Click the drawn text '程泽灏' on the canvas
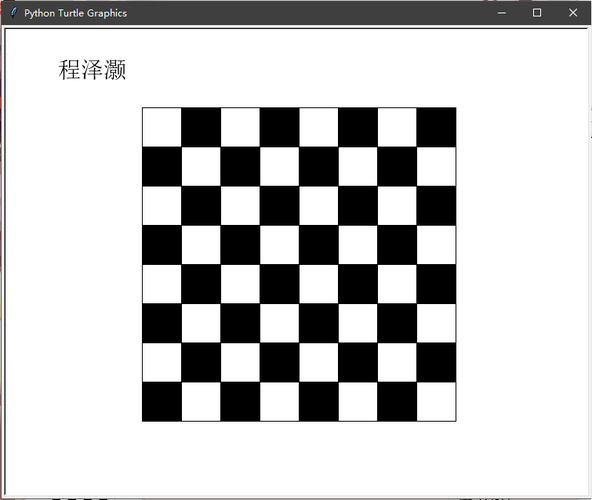 [92, 70]
